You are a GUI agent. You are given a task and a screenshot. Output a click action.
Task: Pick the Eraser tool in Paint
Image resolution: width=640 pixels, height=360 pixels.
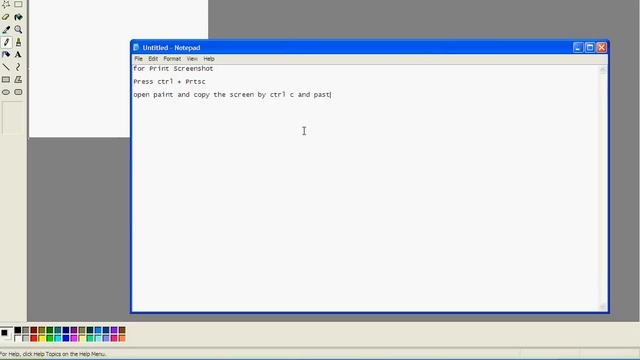6,17
